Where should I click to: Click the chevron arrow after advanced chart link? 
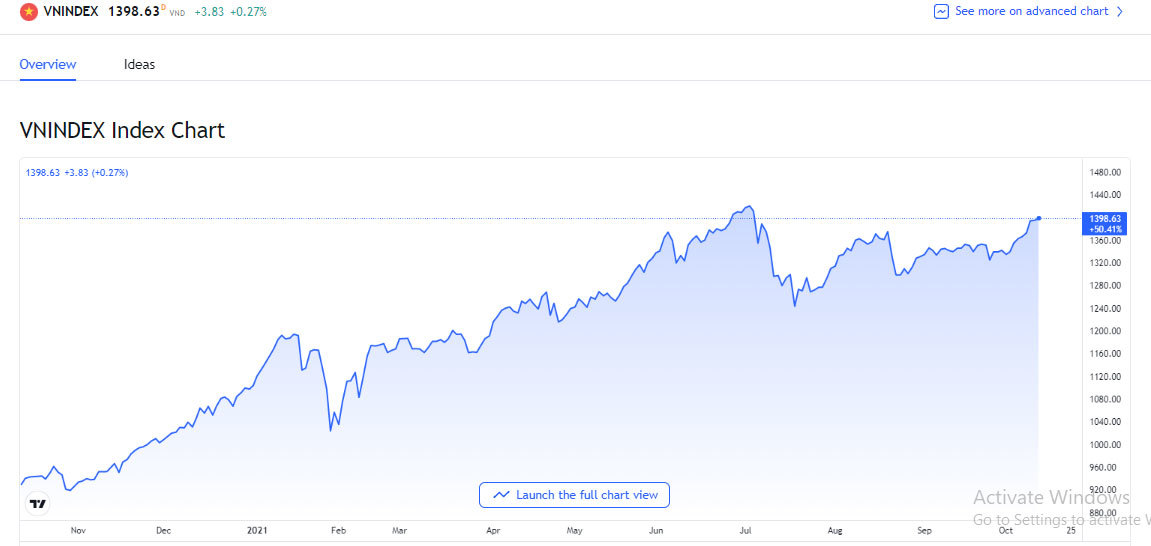coord(1120,12)
